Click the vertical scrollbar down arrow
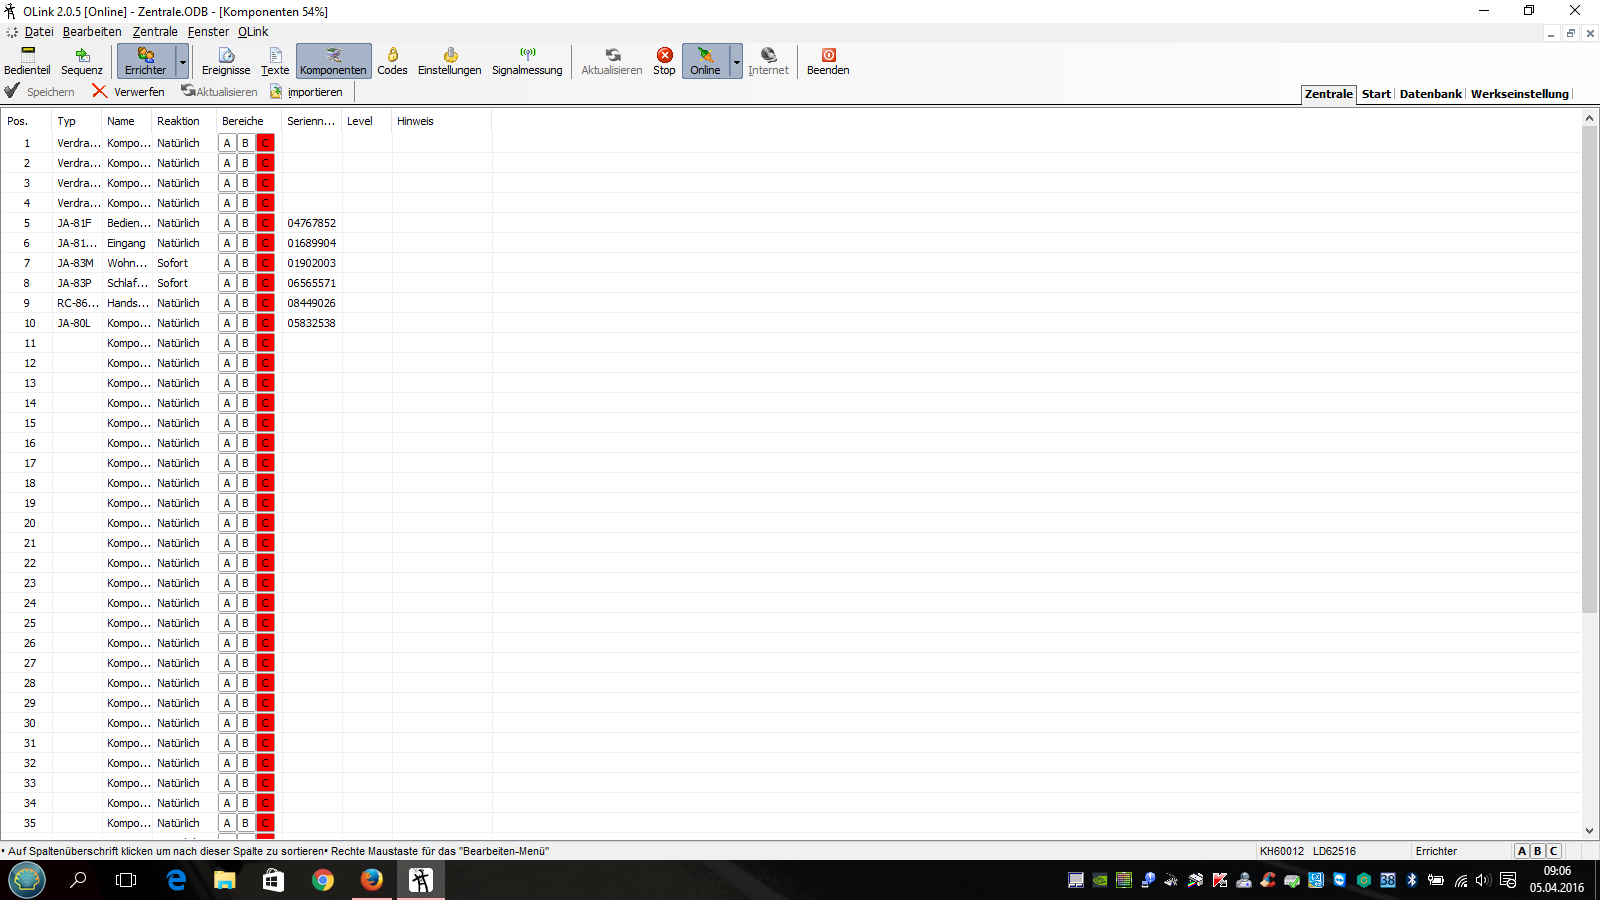The height and width of the screenshot is (900, 1600). pyautogui.click(x=1589, y=831)
